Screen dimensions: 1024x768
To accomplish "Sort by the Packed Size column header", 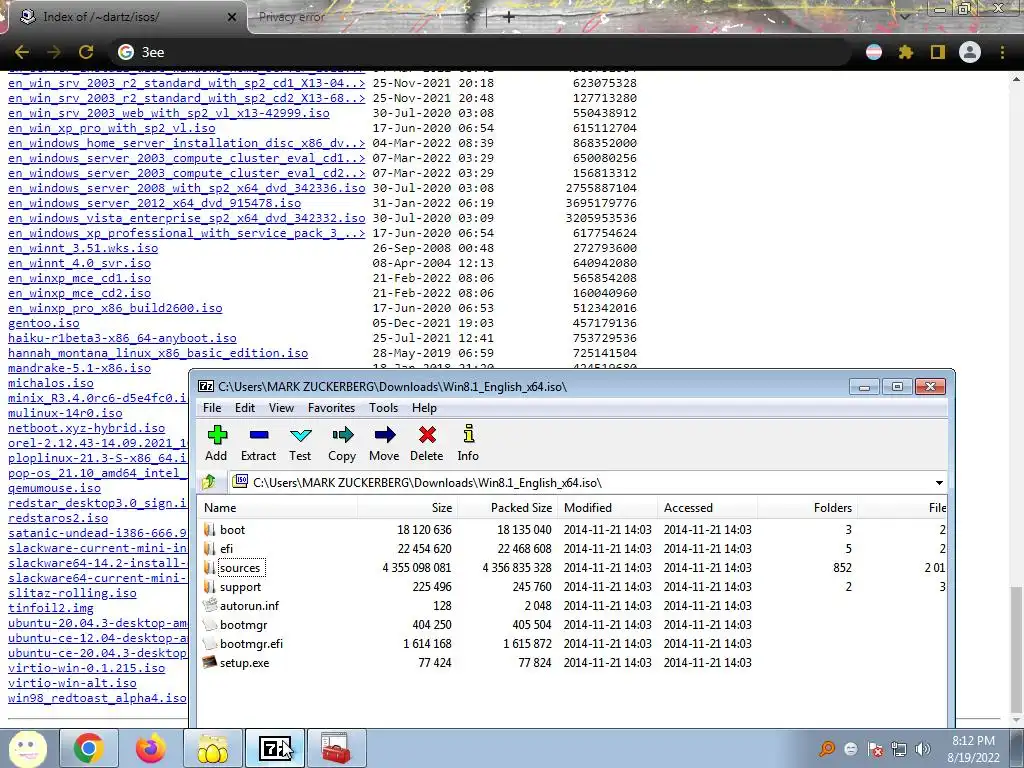I will (507, 507).
